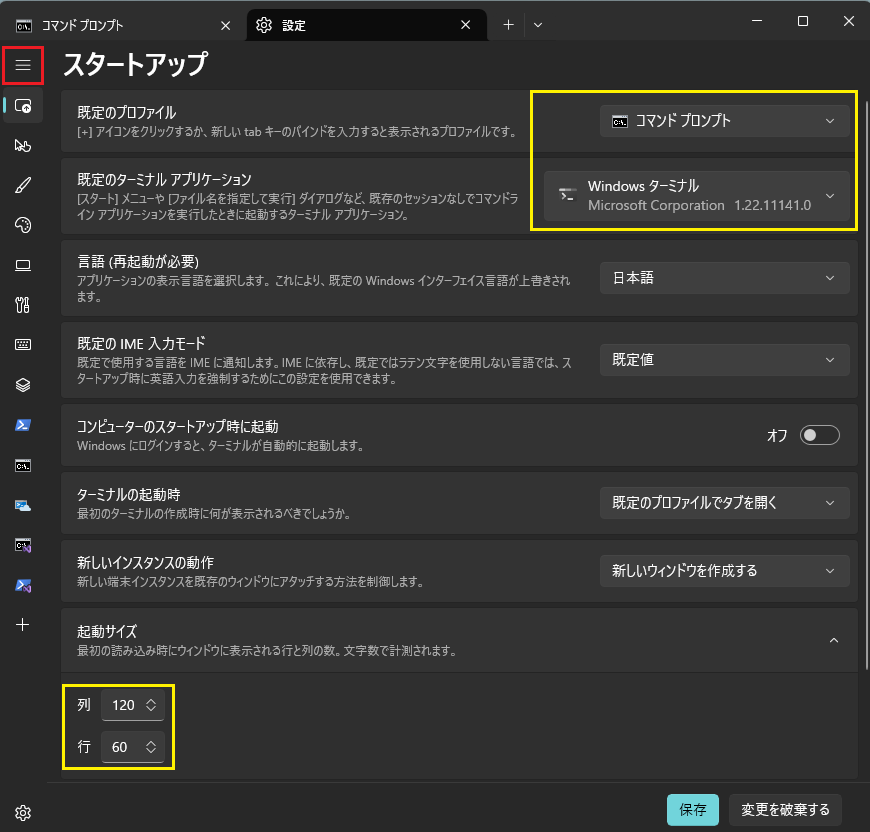Screen dimensions: 870x832
Task: Open the hamburger navigation menu
Action: coord(23,65)
